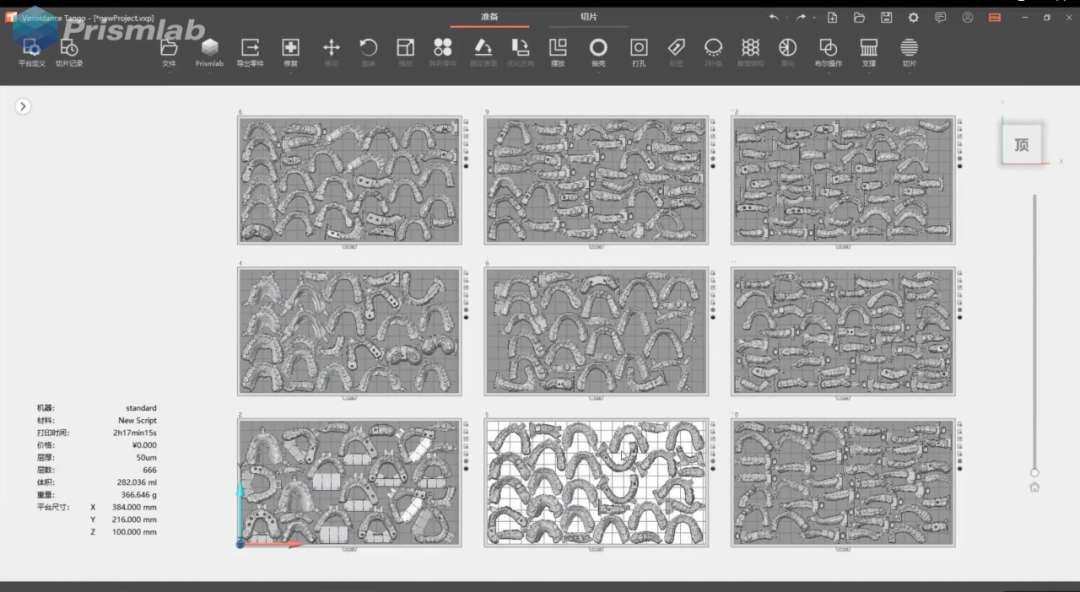Click the 摆放 placement tool icon
1080x592 pixels.
coord(558,50)
